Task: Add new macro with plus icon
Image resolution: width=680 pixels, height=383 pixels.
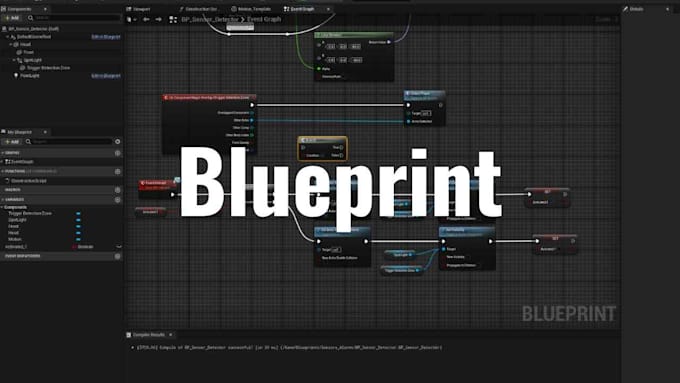Action: 118,190
